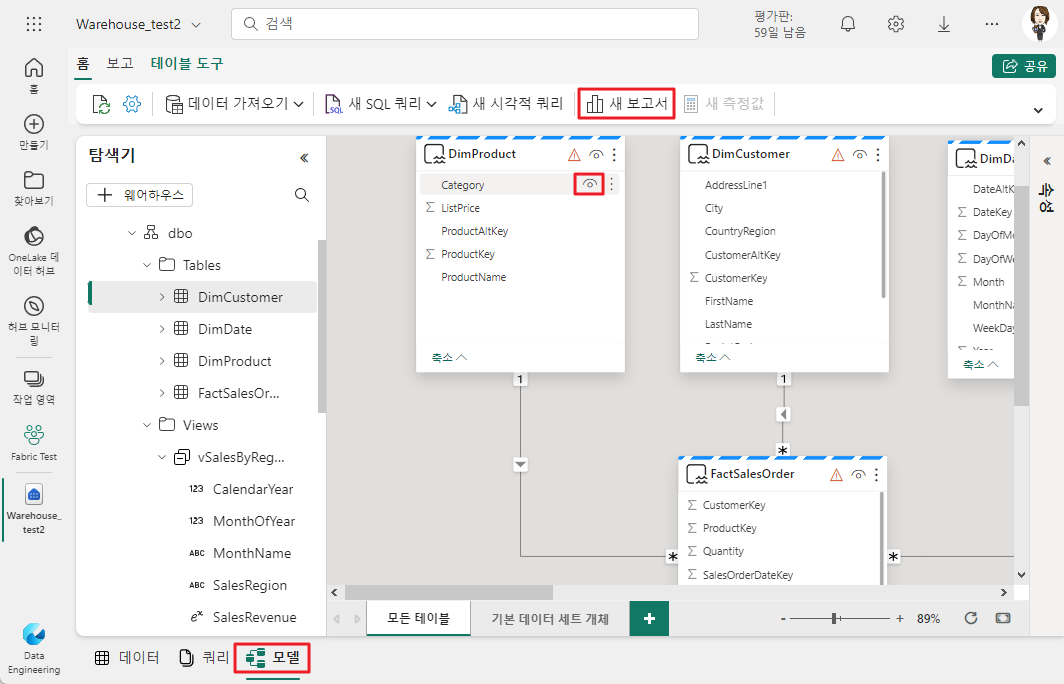Collapse the dbo schema node
This screenshot has height=684, width=1064.
tap(132, 233)
